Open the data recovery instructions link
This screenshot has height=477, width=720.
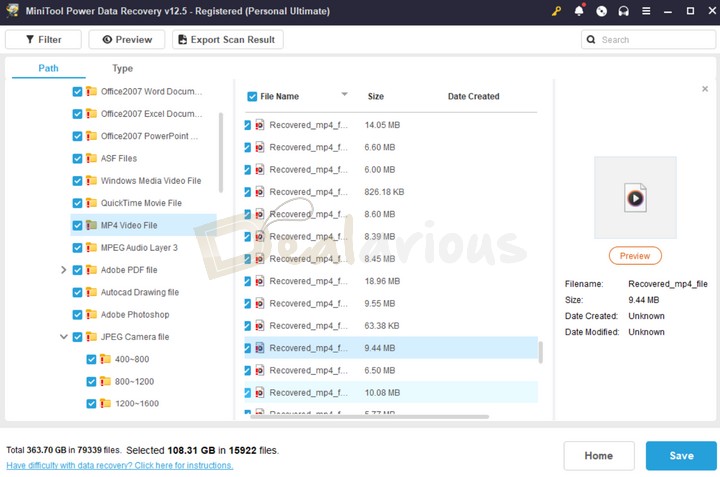(119, 466)
